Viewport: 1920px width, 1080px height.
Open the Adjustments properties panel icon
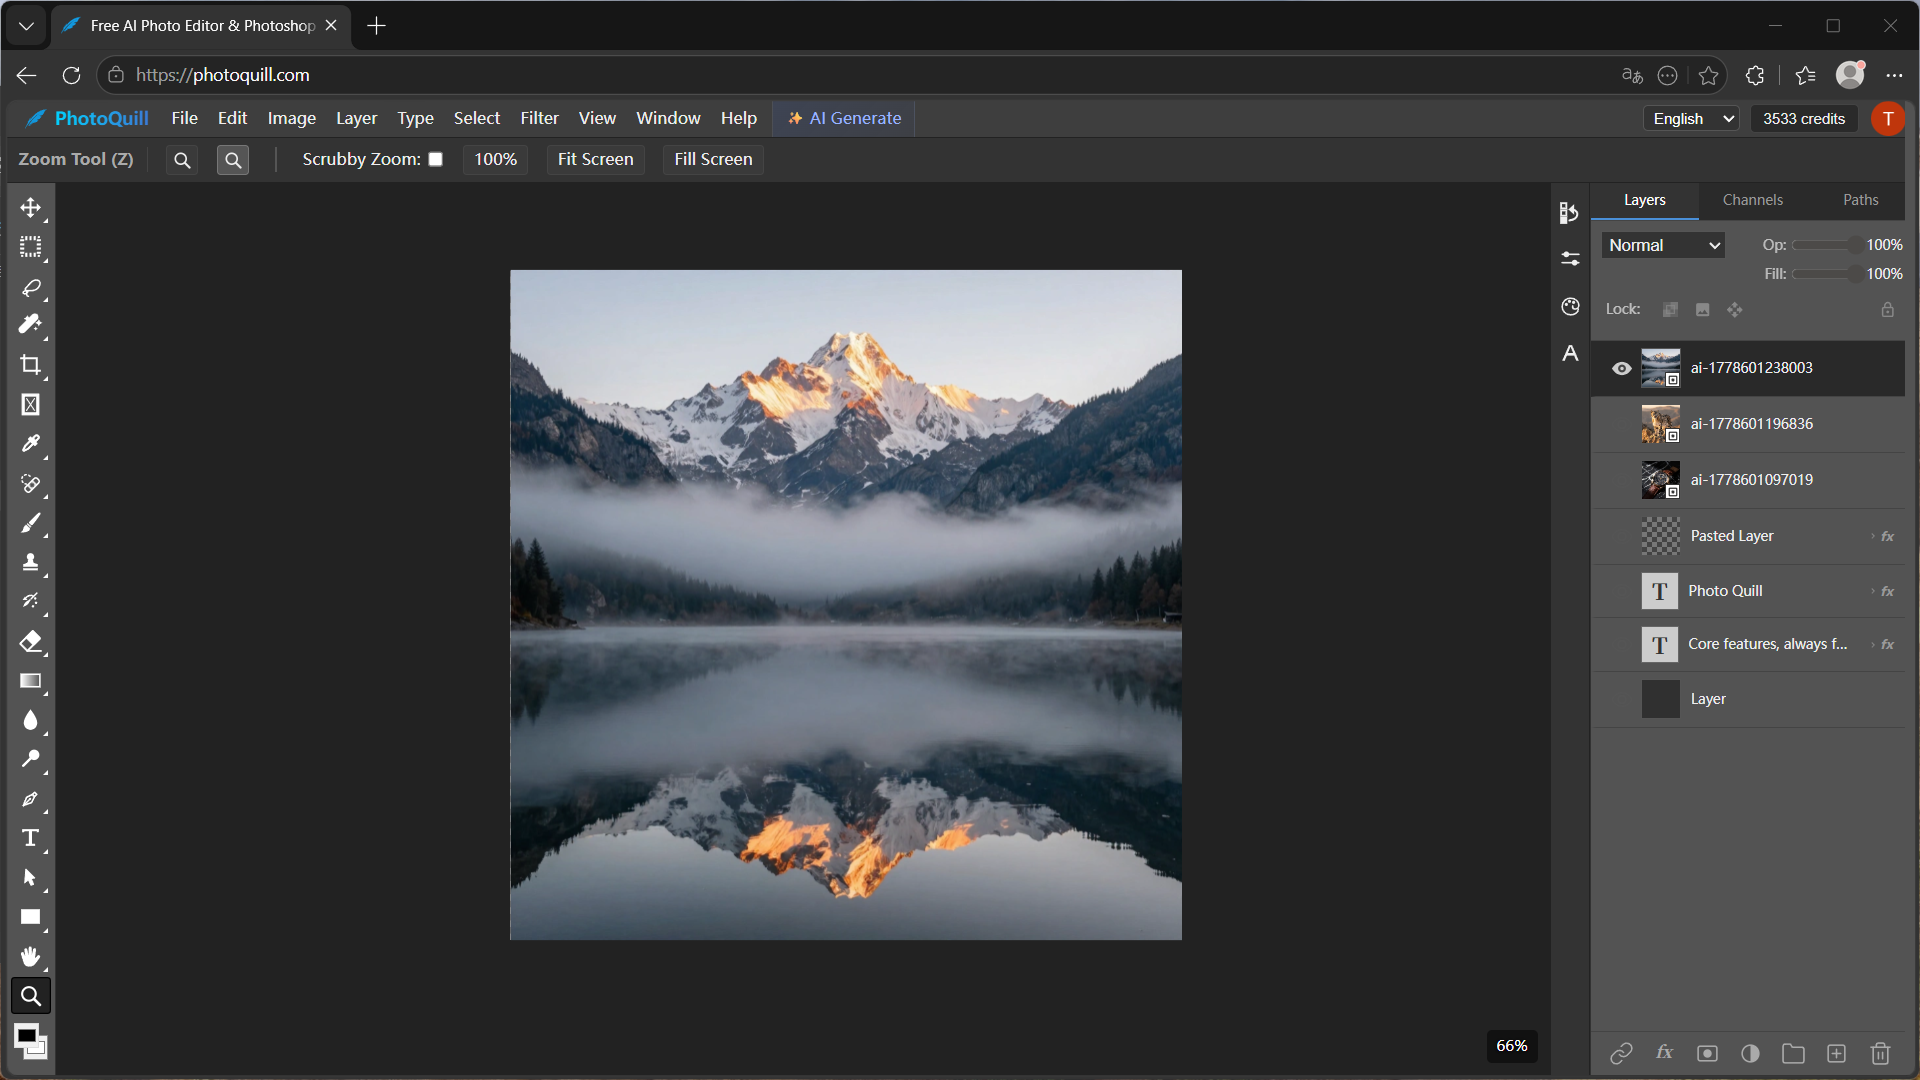coord(1570,259)
